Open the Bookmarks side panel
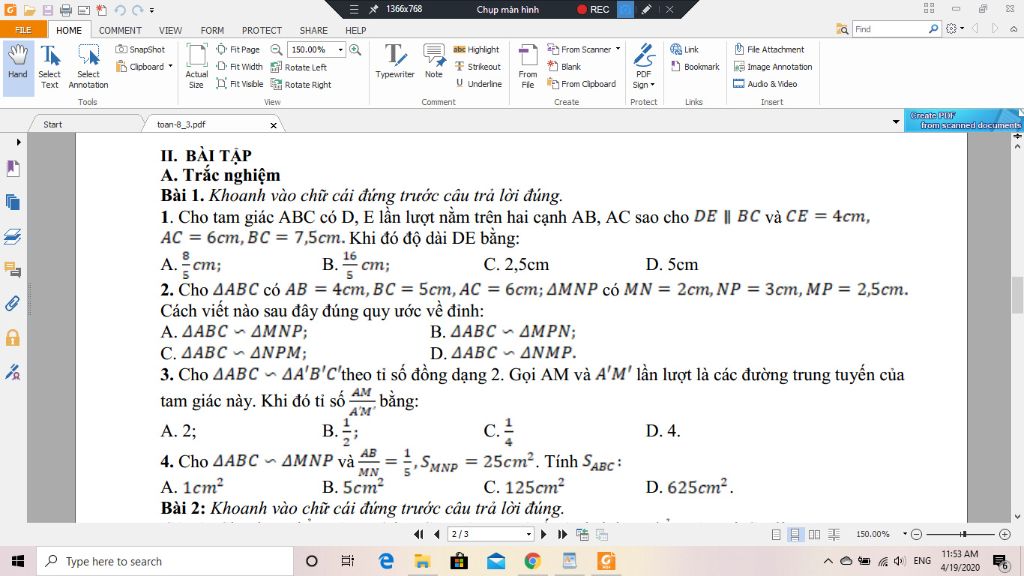The width and height of the screenshot is (1024, 576). point(12,168)
